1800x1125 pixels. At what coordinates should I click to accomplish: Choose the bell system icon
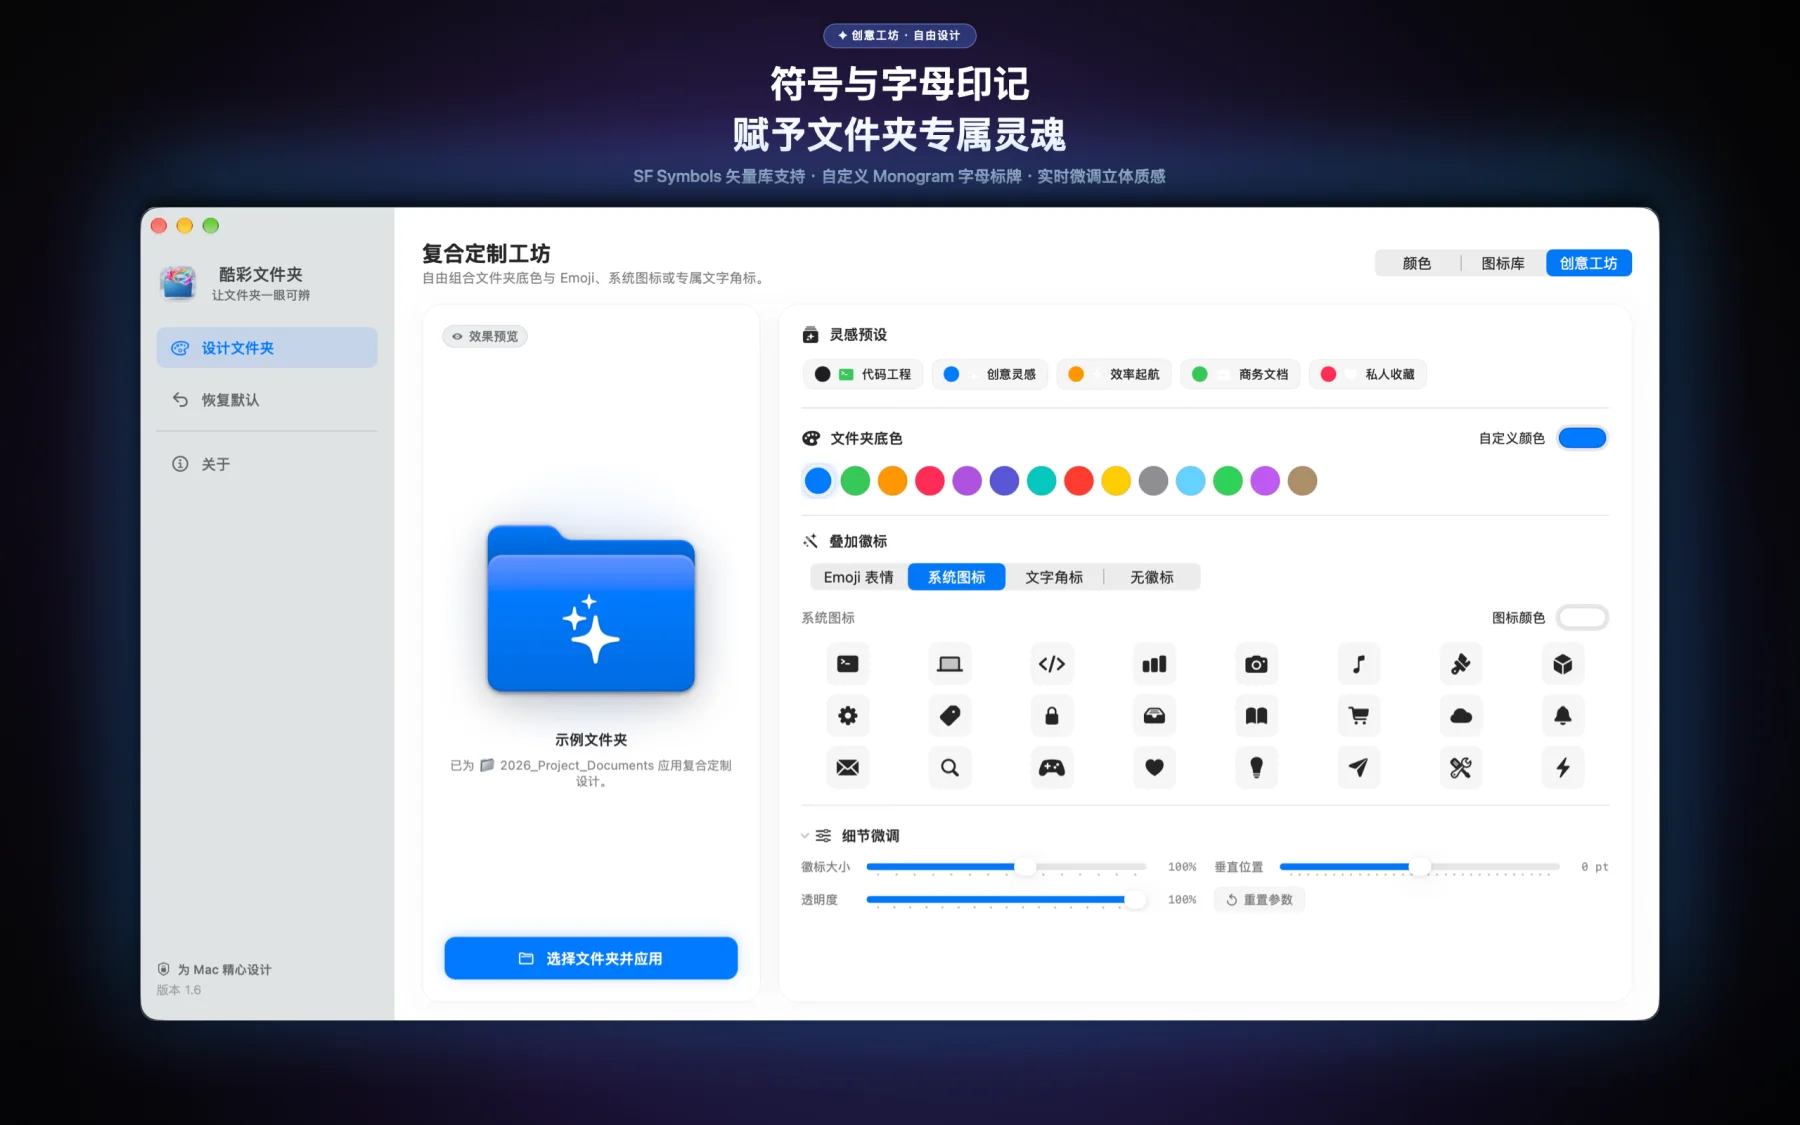click(x=1563, y=716)
